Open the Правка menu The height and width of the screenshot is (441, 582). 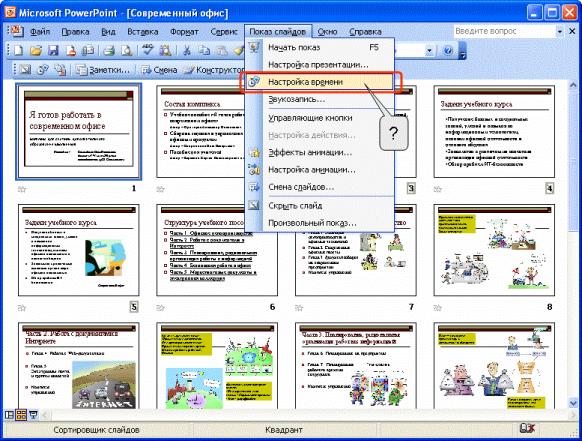tap(75, 32)
